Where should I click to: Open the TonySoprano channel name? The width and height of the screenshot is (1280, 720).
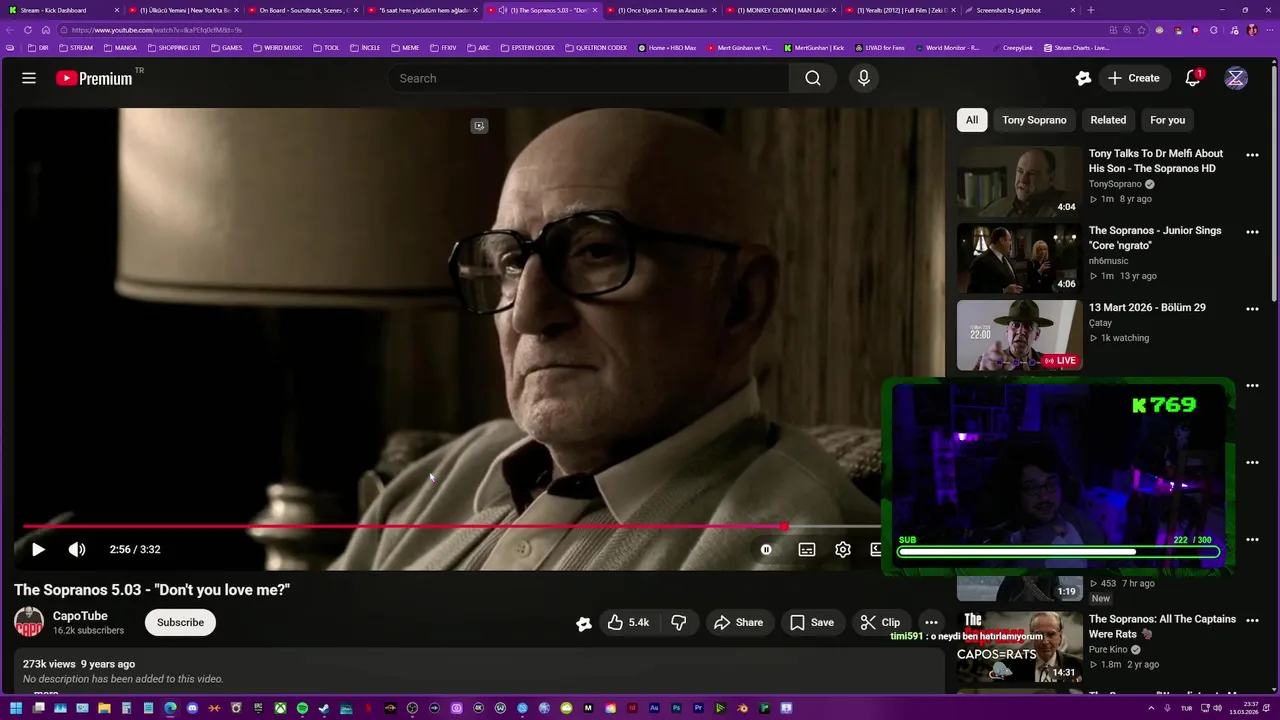[1115, 184]
